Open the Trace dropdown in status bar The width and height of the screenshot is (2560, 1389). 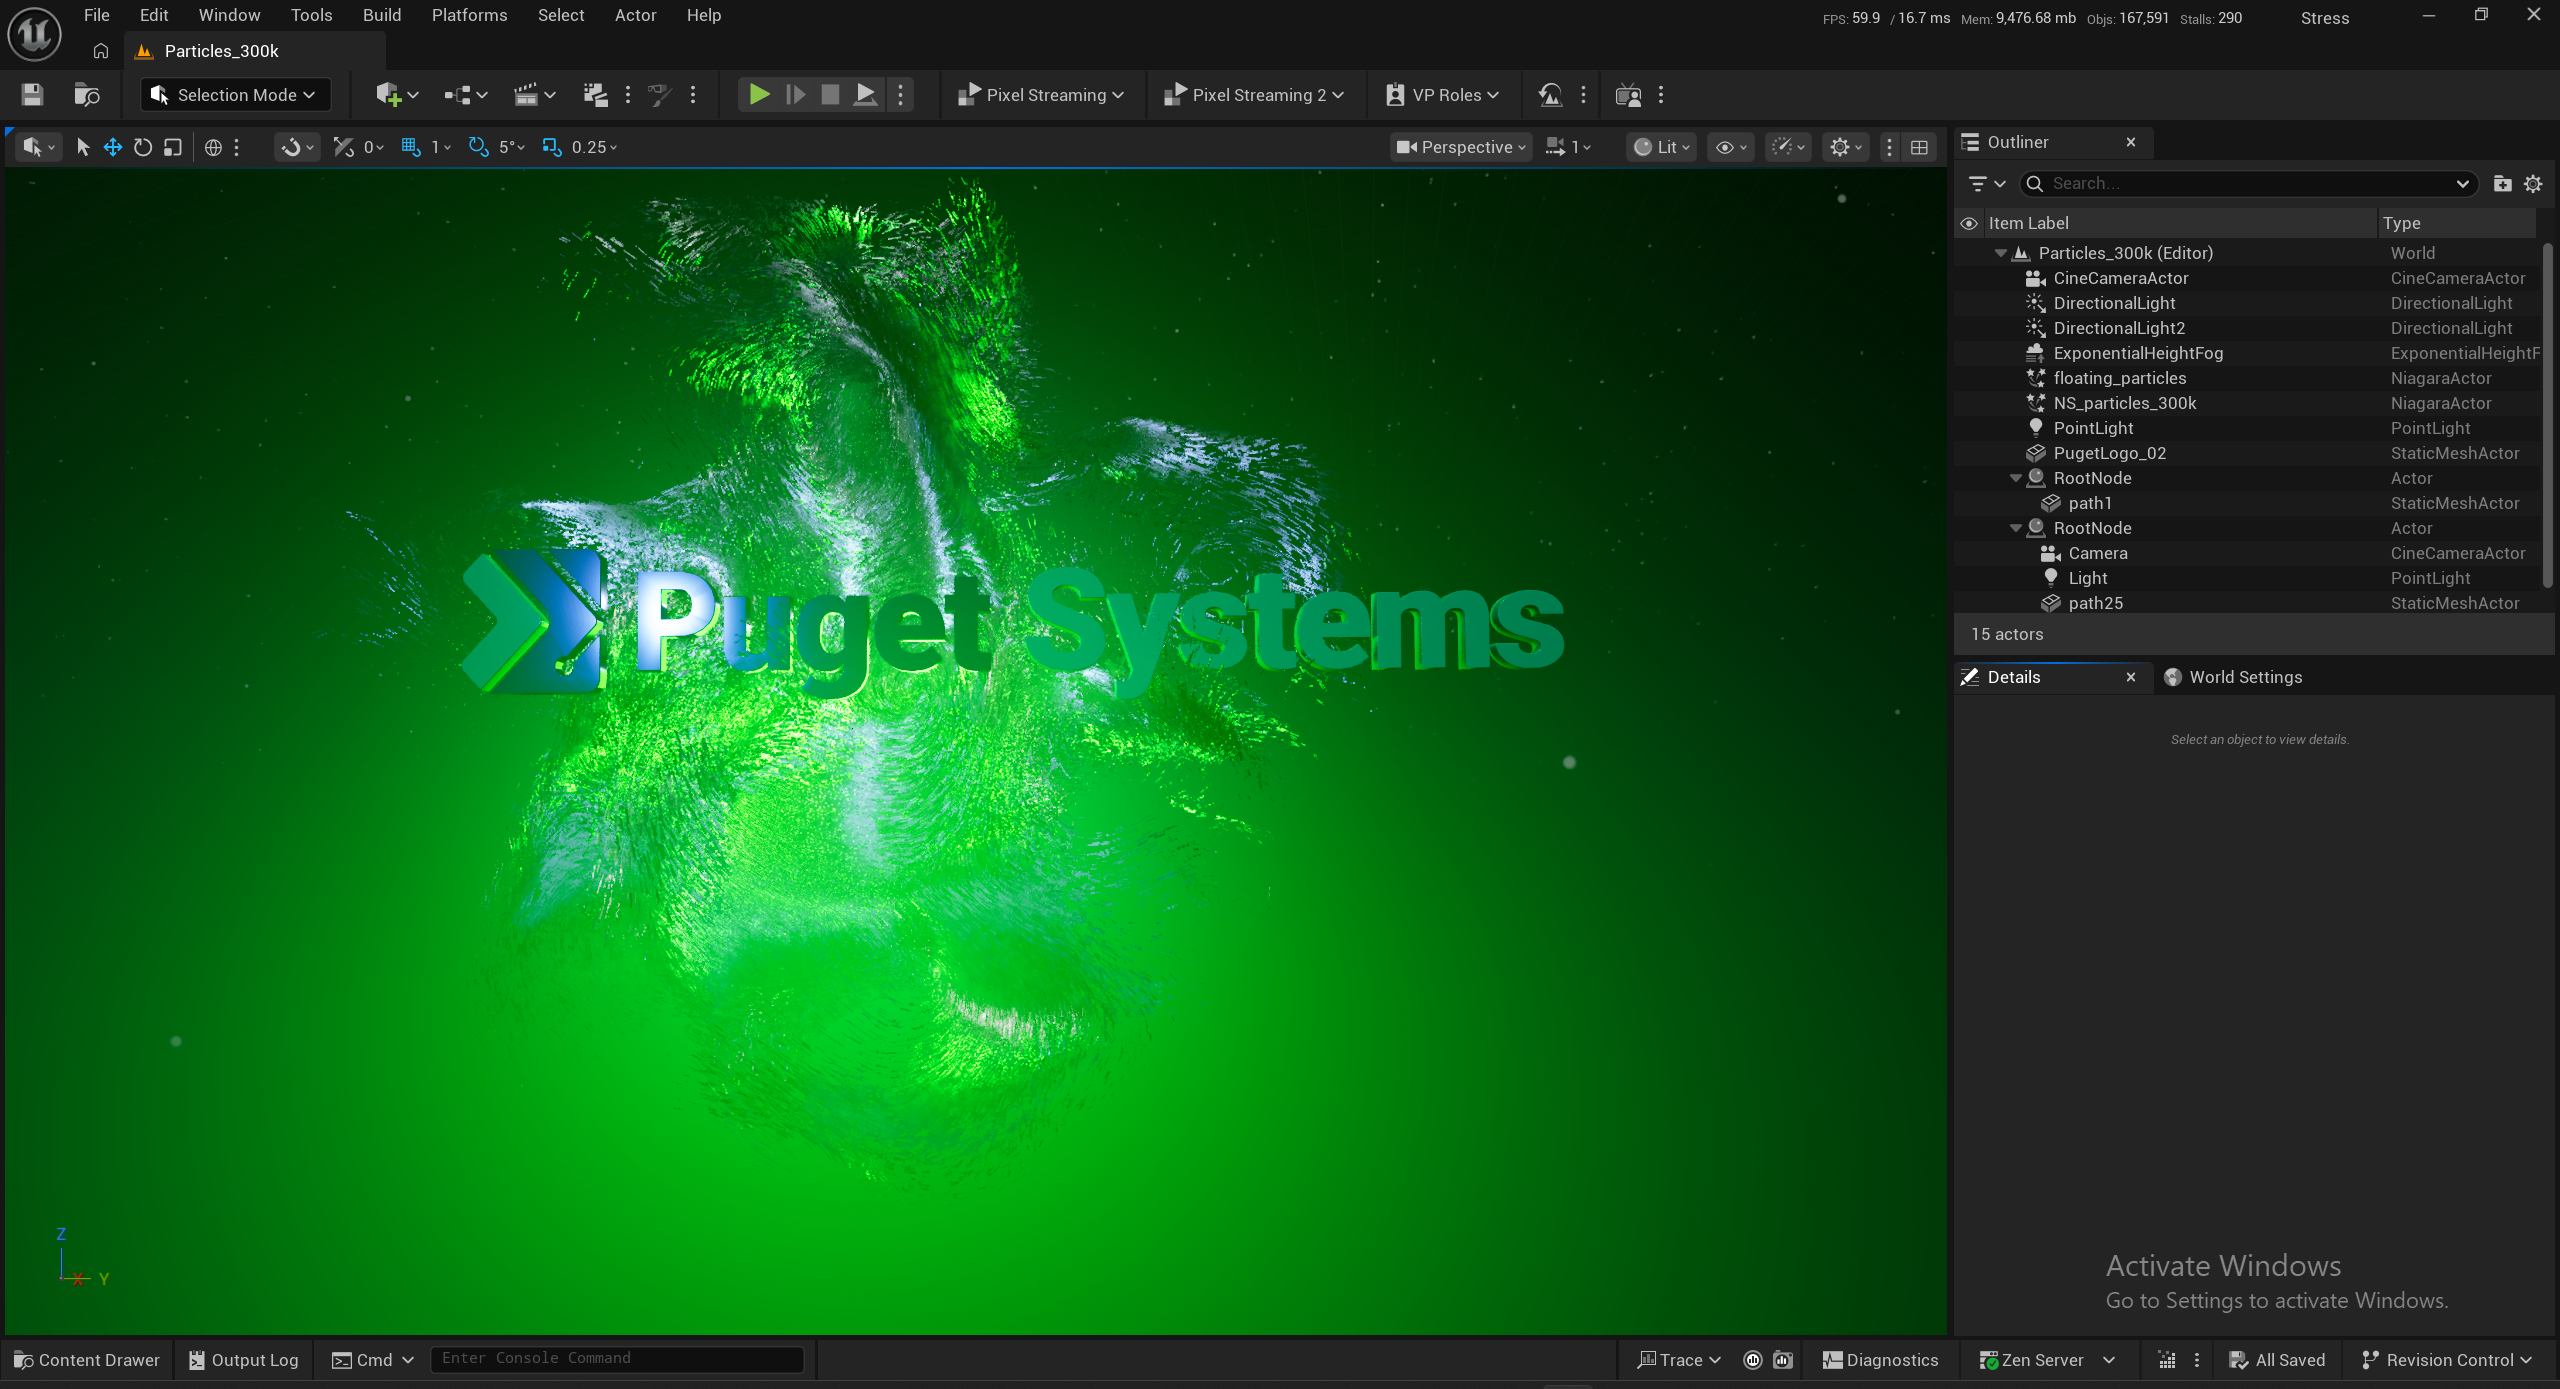coord(1679,1360)
